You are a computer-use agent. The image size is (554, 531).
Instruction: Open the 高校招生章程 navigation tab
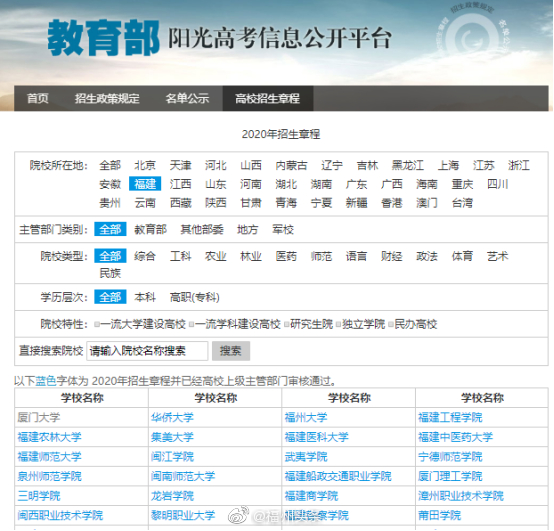[267, 98]
